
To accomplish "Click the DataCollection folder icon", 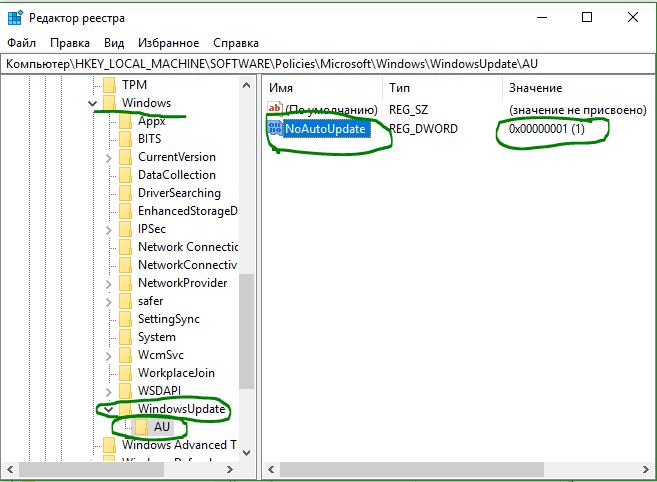I will coord(126,175).
